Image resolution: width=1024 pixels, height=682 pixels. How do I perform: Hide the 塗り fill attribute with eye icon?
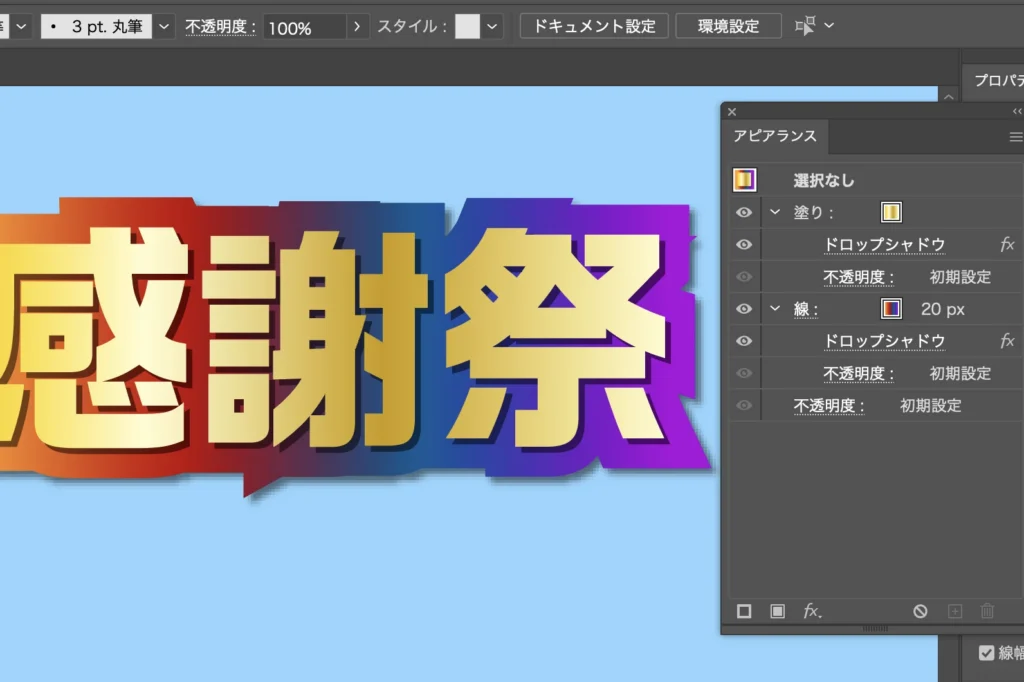coord(743,212)
